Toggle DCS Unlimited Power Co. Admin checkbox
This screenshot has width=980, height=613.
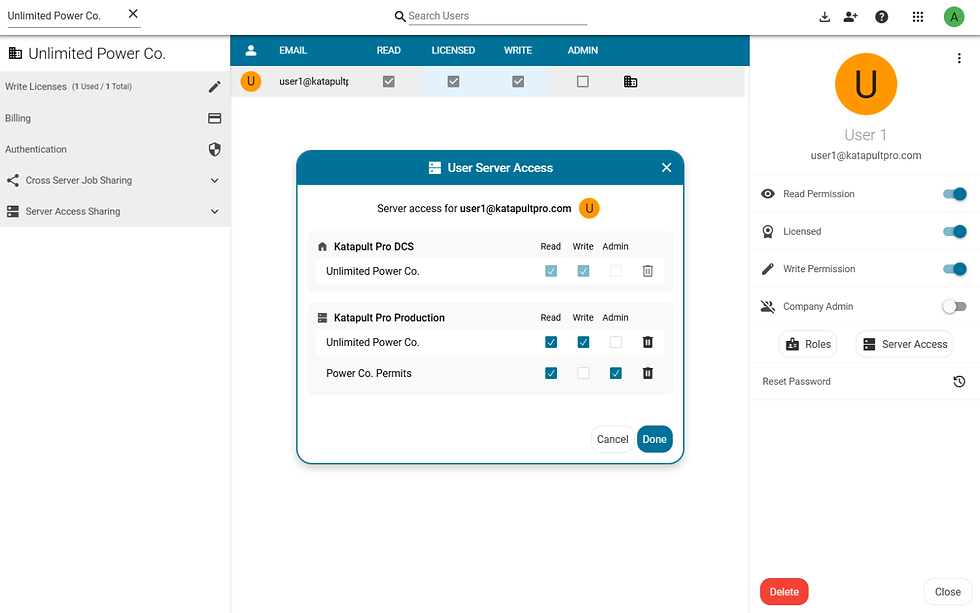[616, 271]
